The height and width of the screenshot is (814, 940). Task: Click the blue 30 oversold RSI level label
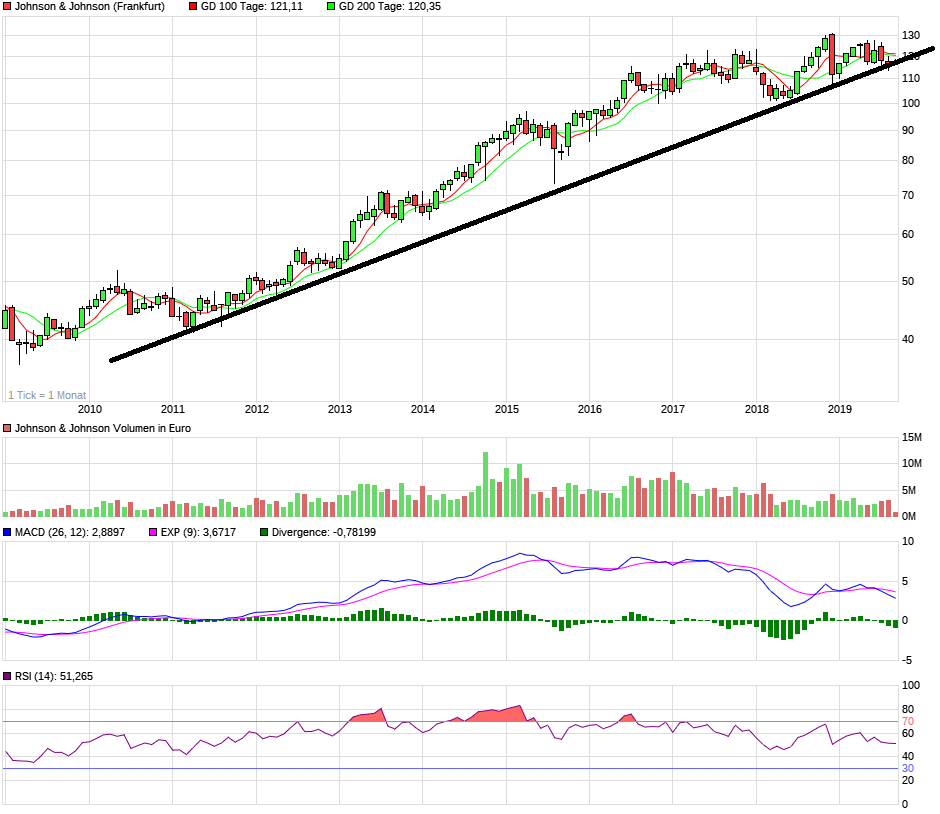click(x=908, y=768)
